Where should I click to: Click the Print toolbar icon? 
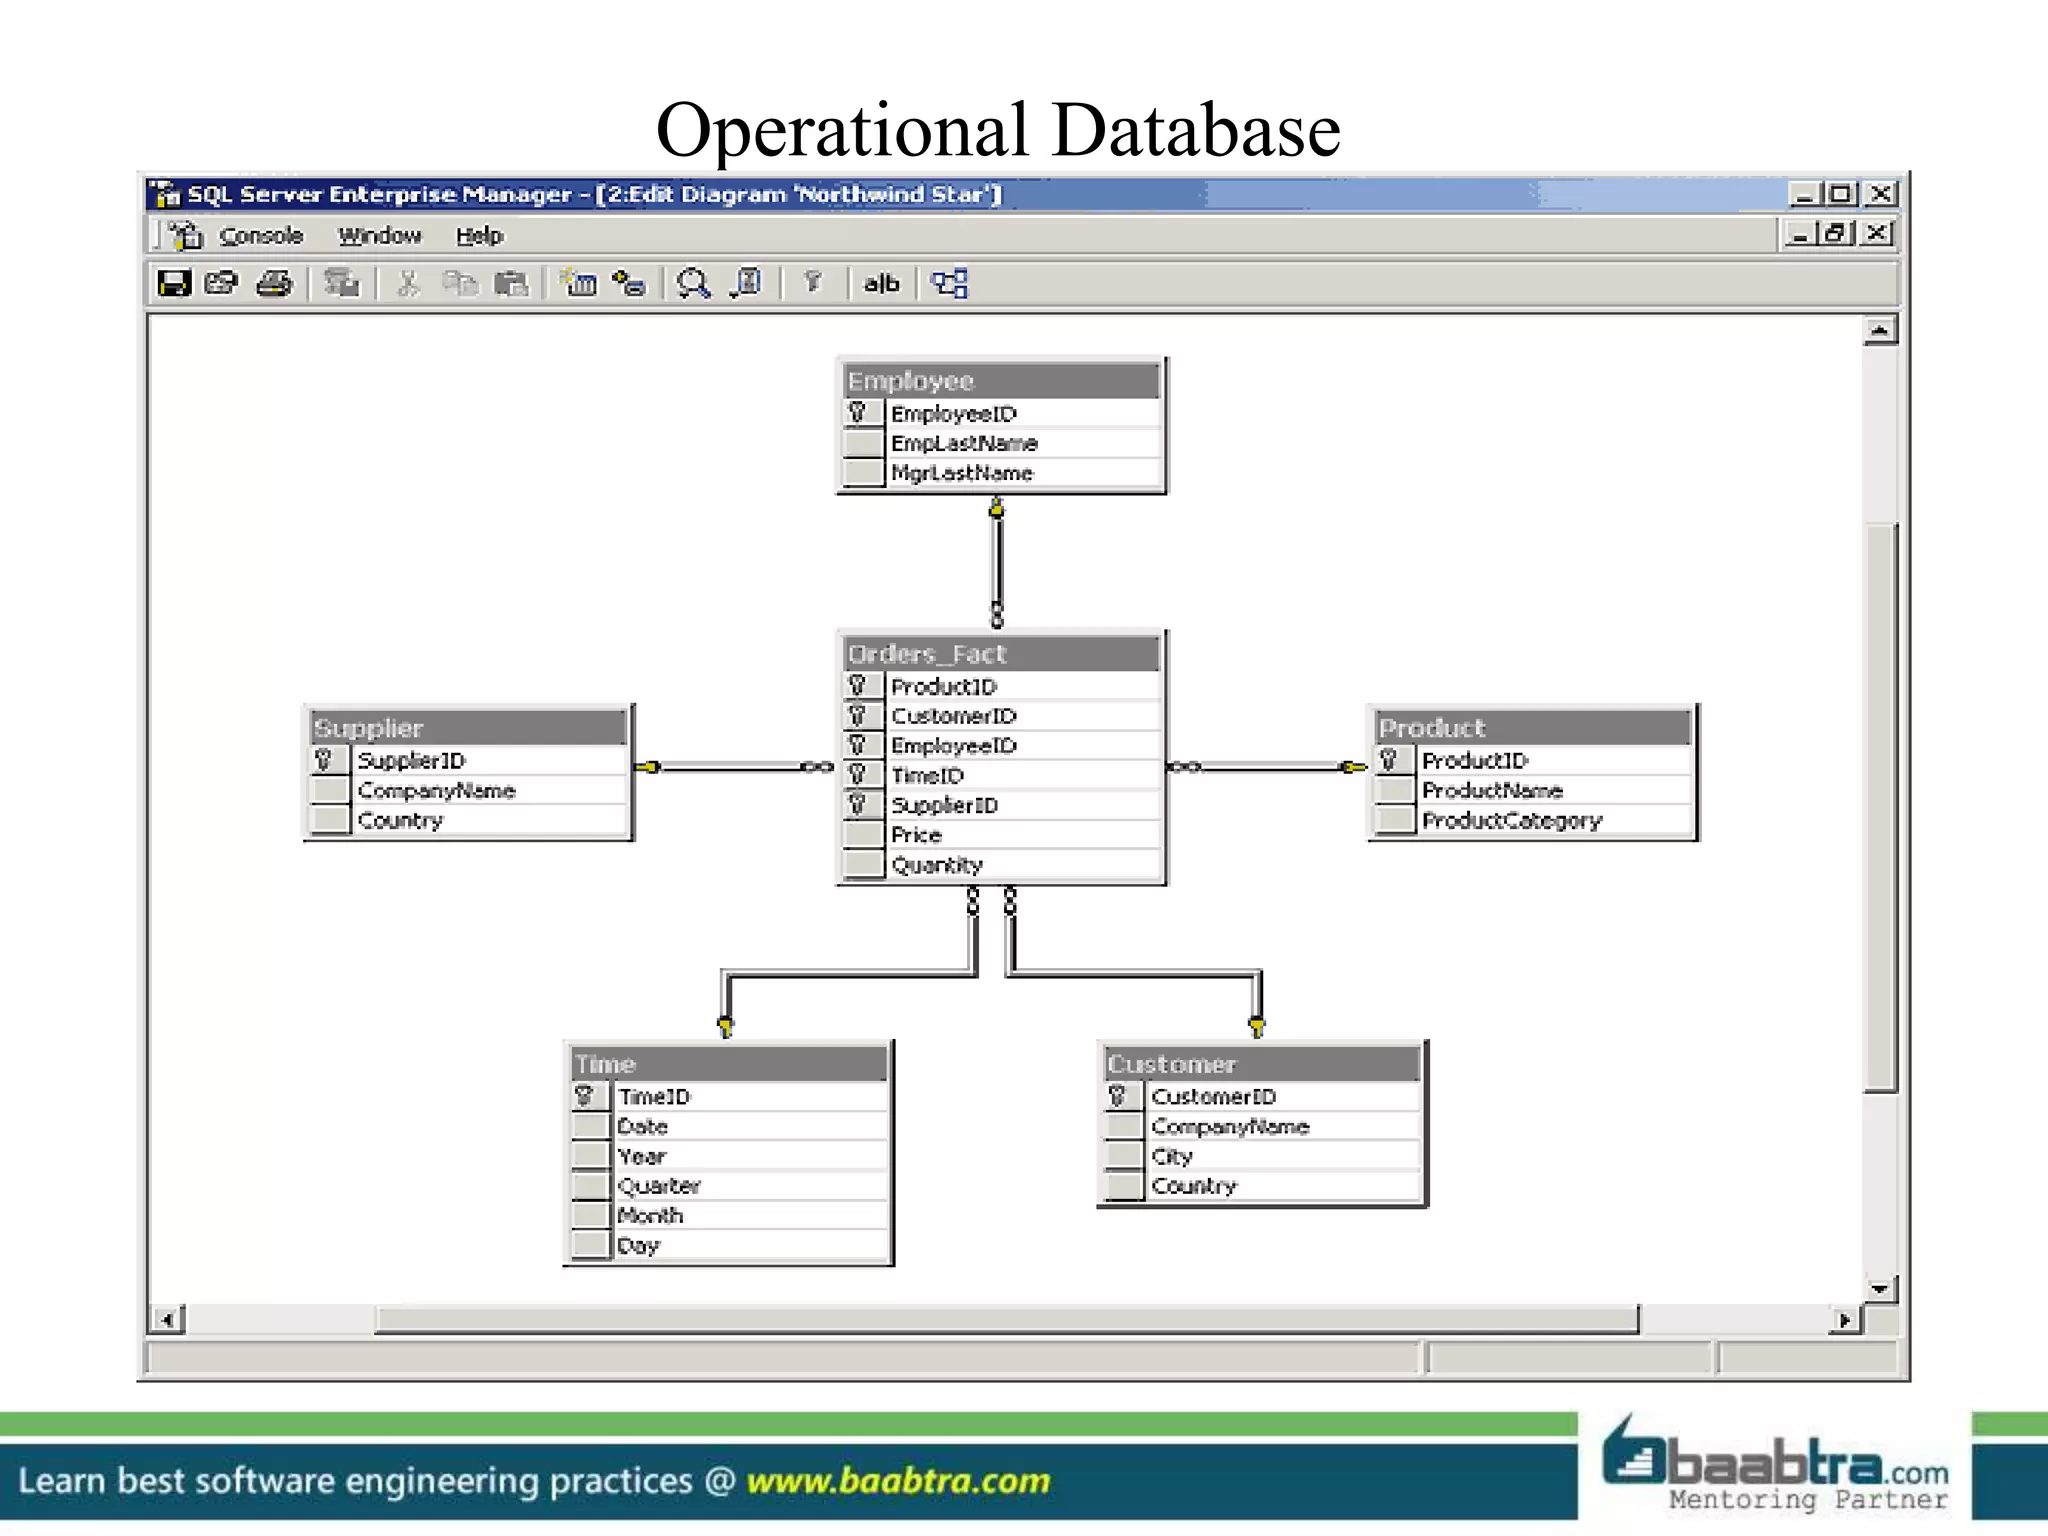click(274, 284)
